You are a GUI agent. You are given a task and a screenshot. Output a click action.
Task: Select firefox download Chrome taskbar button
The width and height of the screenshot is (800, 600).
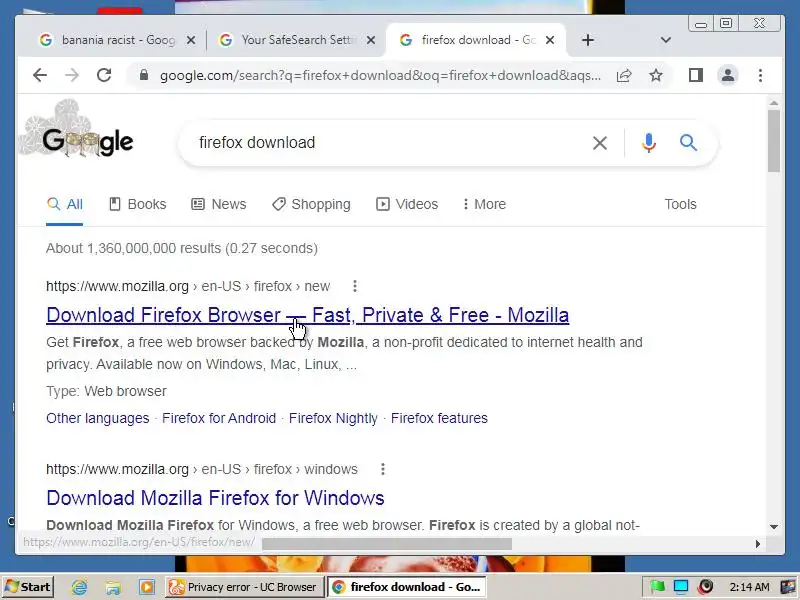406,587
